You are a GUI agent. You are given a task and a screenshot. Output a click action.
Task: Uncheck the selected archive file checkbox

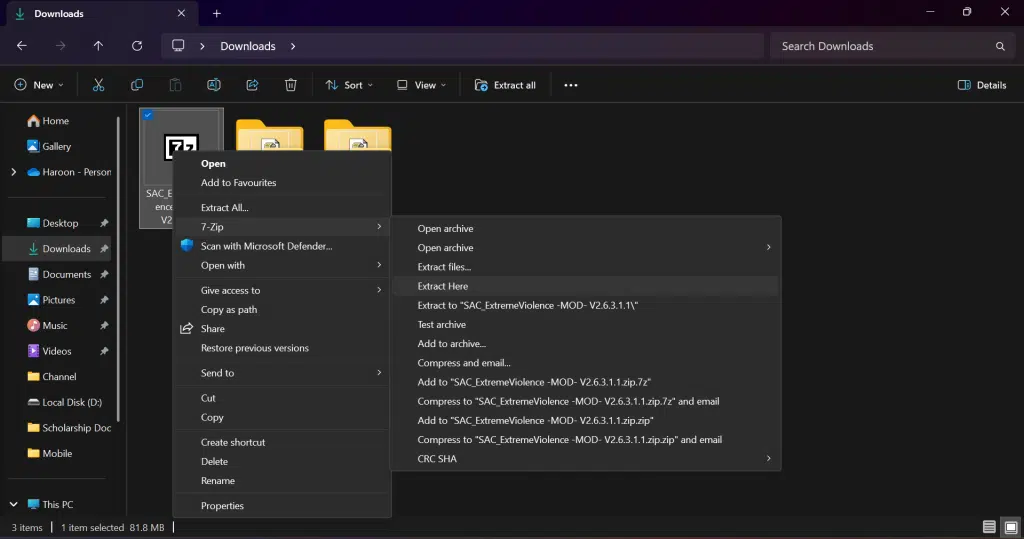click(148, 115)
